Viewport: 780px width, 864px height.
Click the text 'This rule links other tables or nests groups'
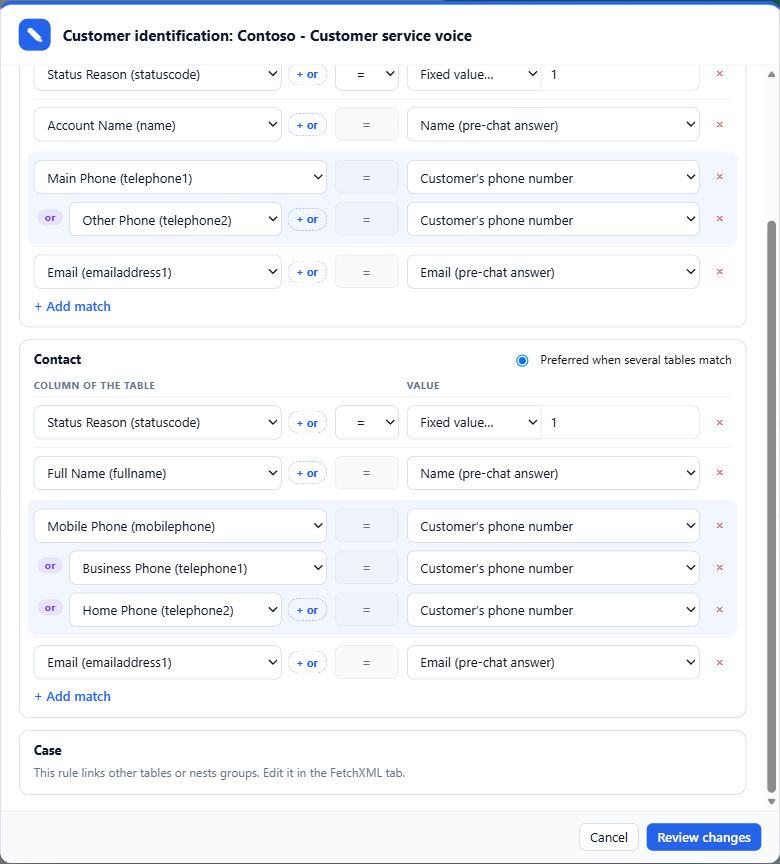click(x=147, y=773)
